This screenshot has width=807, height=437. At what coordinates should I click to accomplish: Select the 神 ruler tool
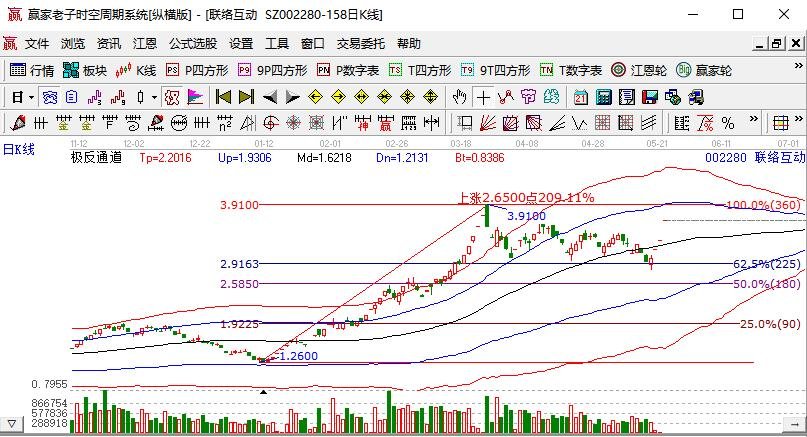coord(363,123)
